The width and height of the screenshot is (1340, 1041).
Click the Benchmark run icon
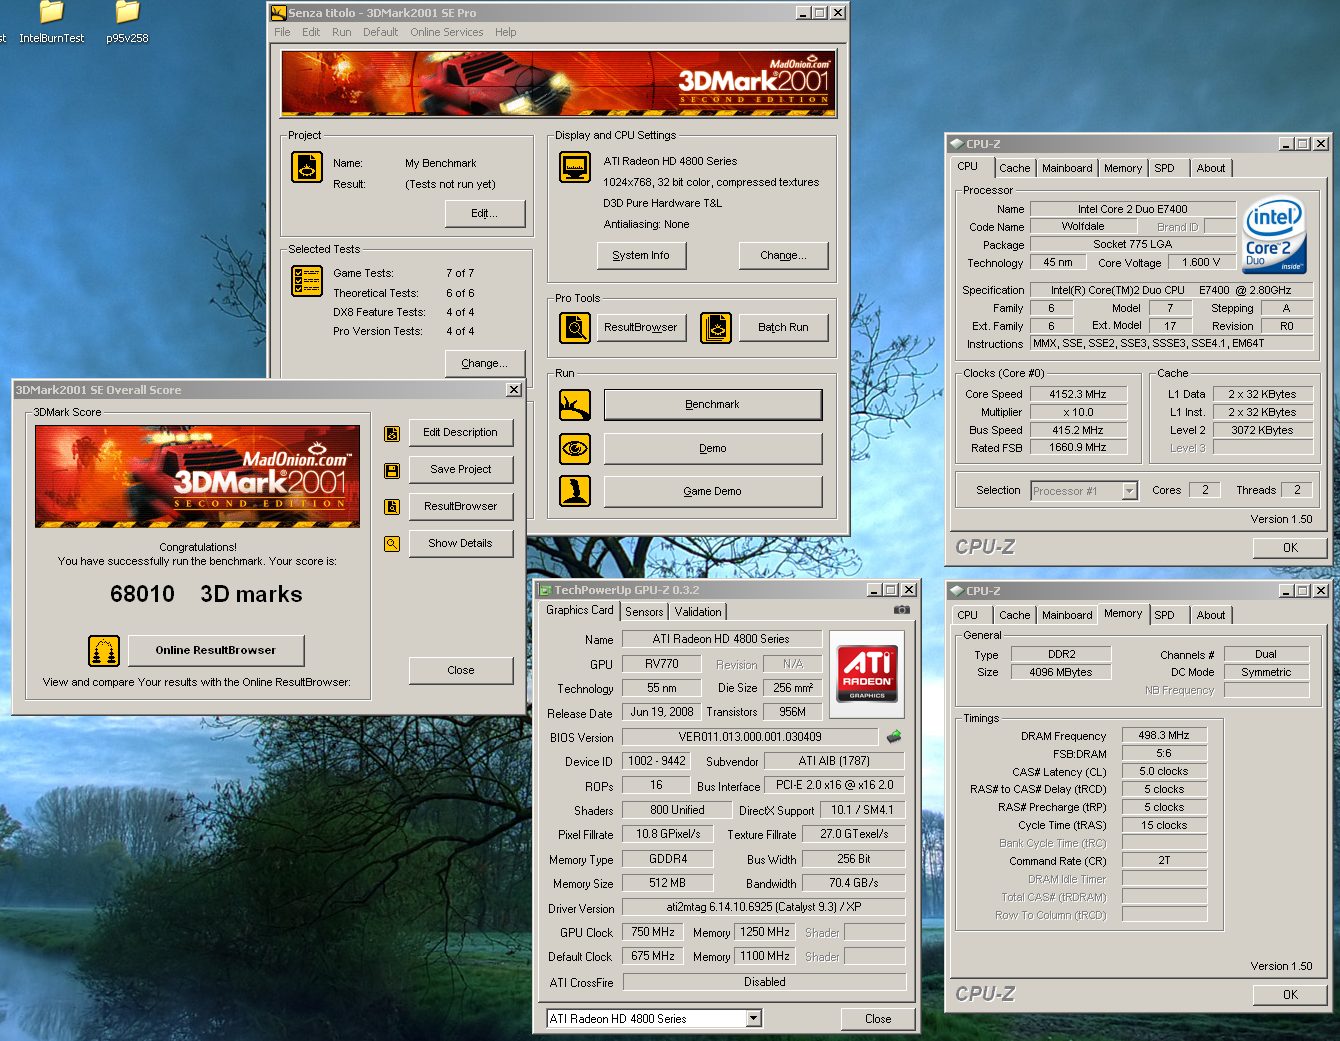coord(575,405)
